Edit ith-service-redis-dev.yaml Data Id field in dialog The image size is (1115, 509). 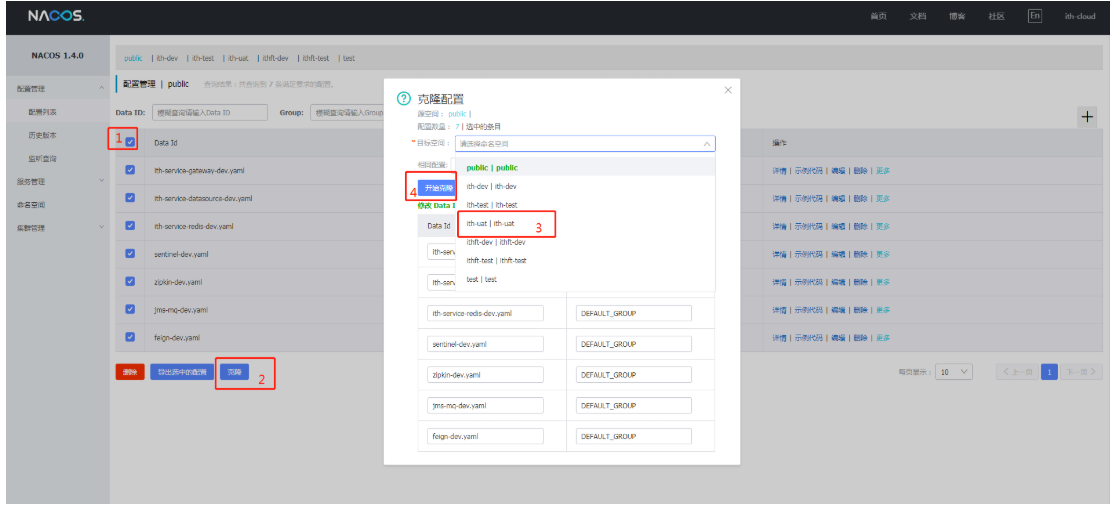[x=485, y=313]
